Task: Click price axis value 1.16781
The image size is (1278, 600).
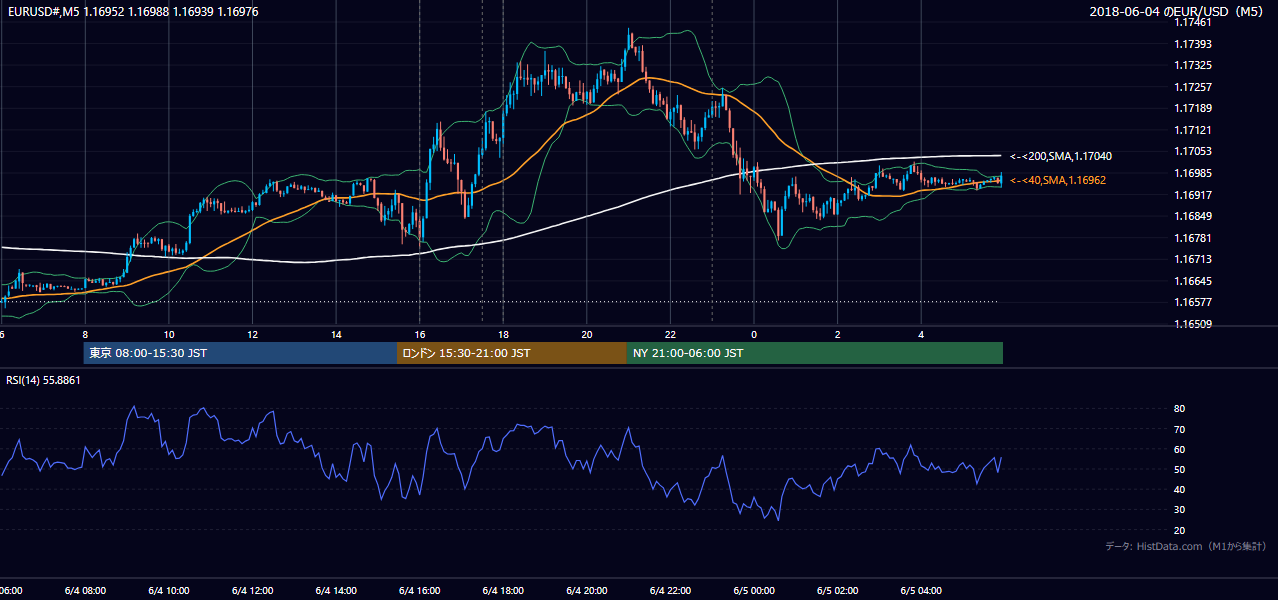Action: [x=1192, y=238]
